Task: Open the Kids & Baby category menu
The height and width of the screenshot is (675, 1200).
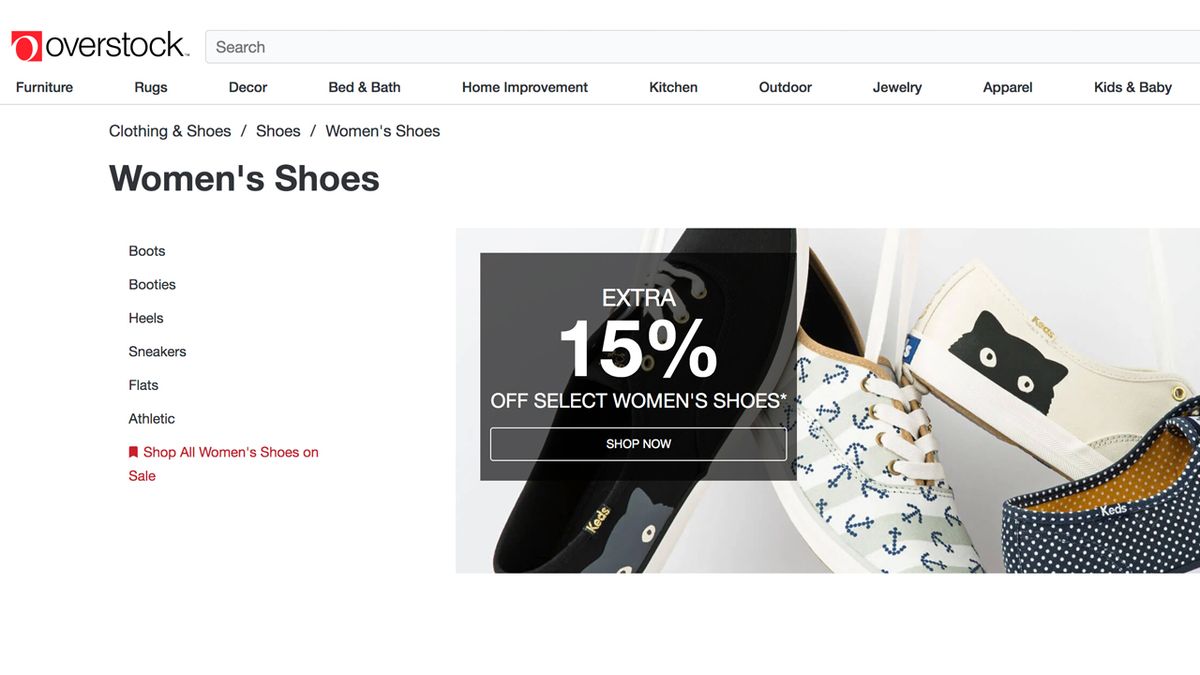Action: coord(1131,87)
